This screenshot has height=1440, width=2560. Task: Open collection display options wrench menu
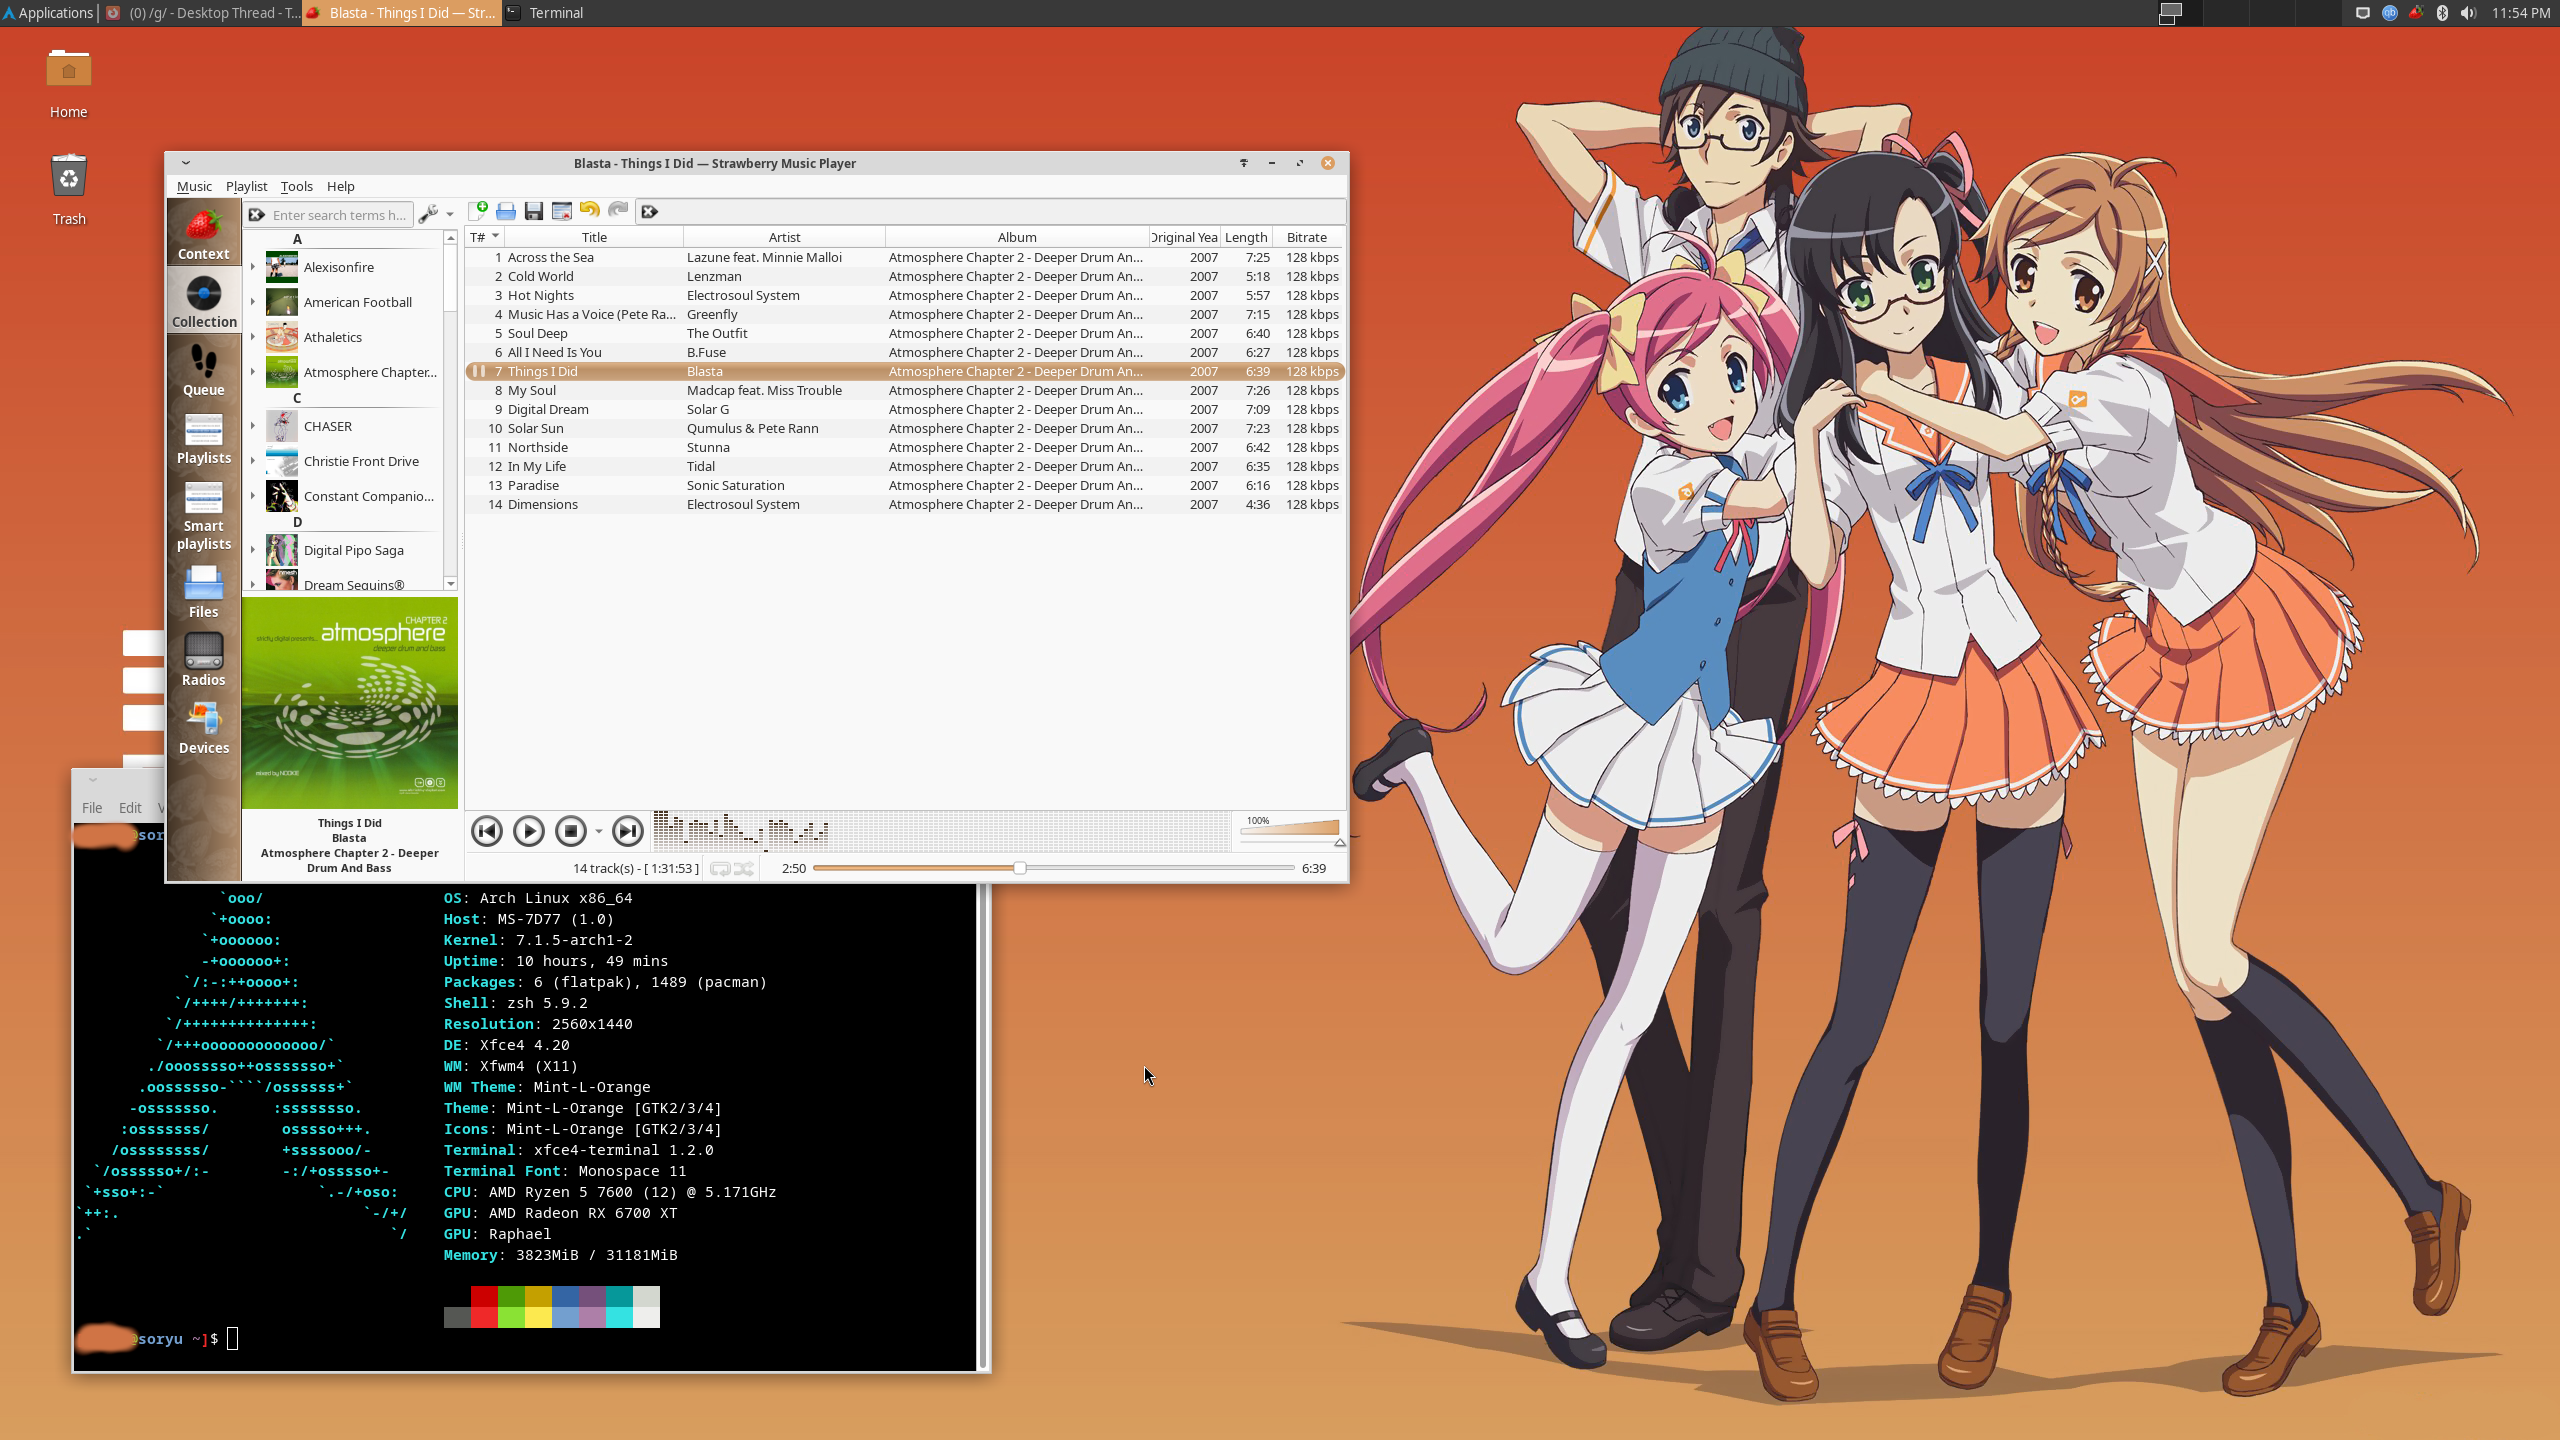[x=435, y=214]
